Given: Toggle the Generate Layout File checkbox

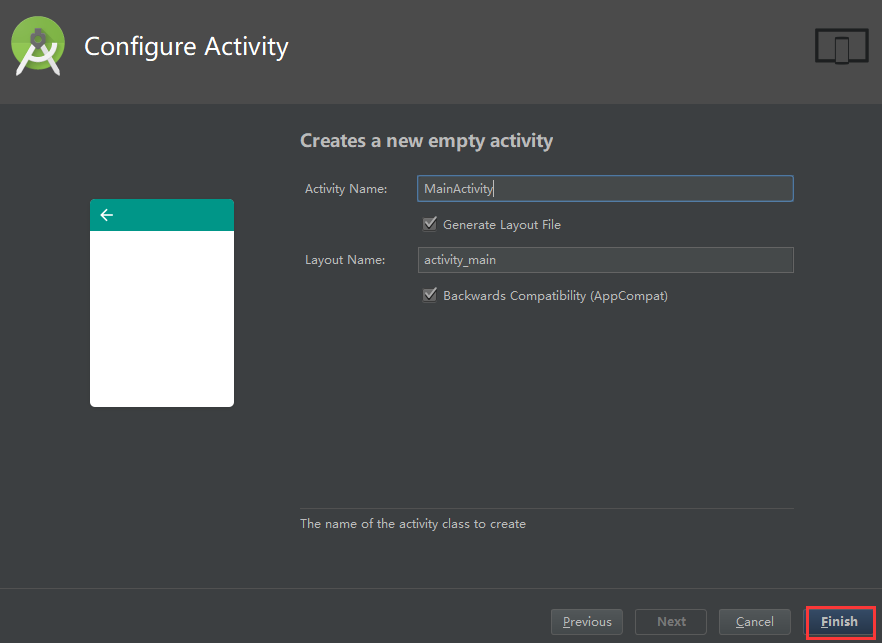Looking at the screenshot, I should 430,224.
